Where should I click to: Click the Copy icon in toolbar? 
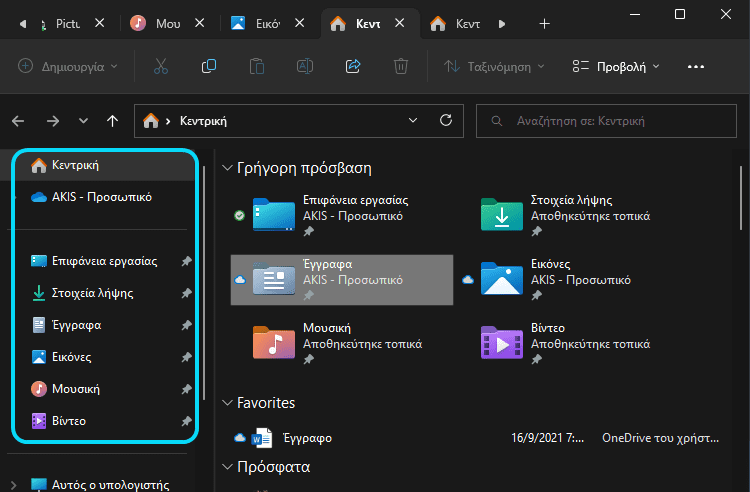[x=209, y=66]
